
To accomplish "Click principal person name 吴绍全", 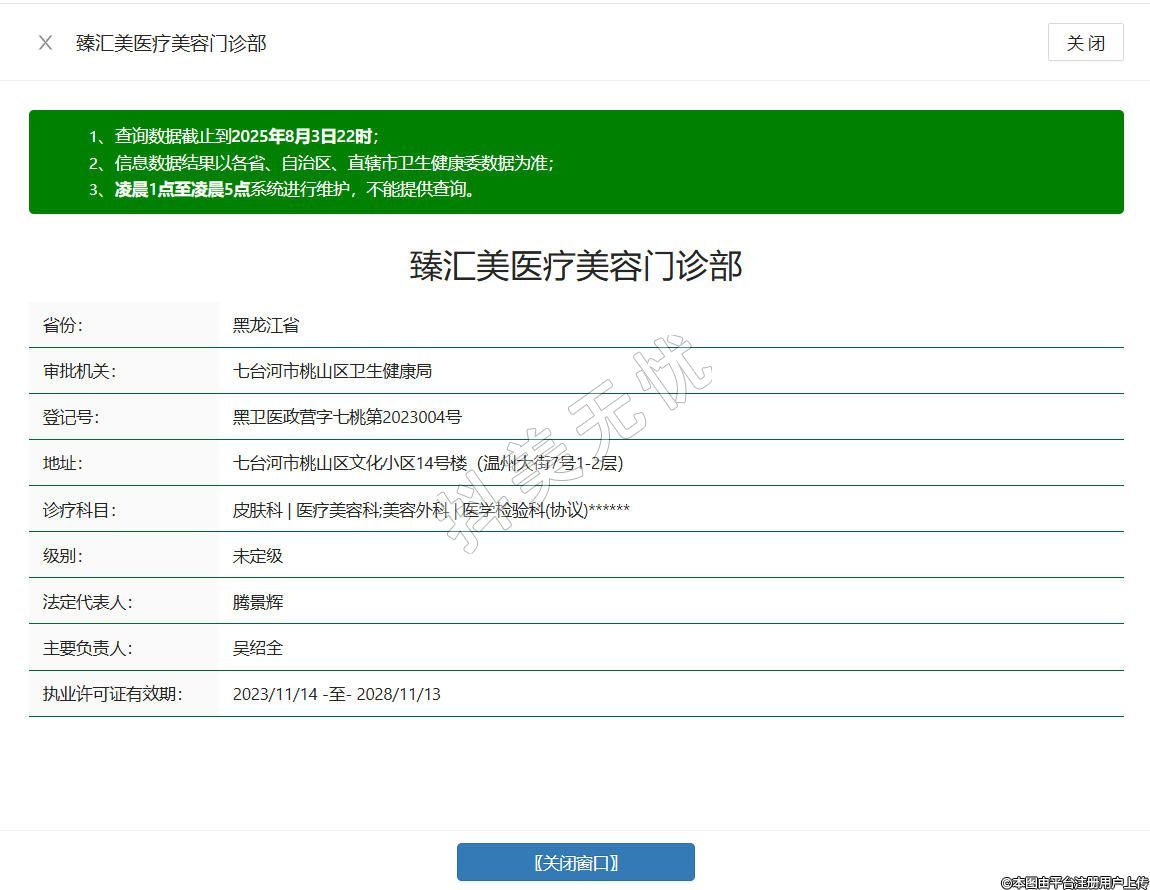I will [258, 648].
